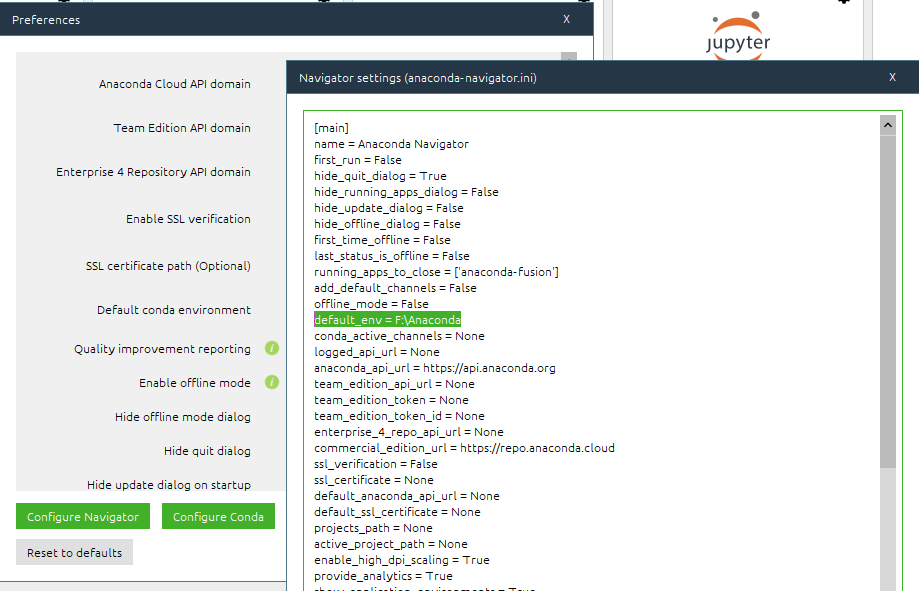Image resolution: width=919 pixels, height=591 pixels.
Task: Click the hide_update_dialog = False line
Action: [x=389, y=208]
